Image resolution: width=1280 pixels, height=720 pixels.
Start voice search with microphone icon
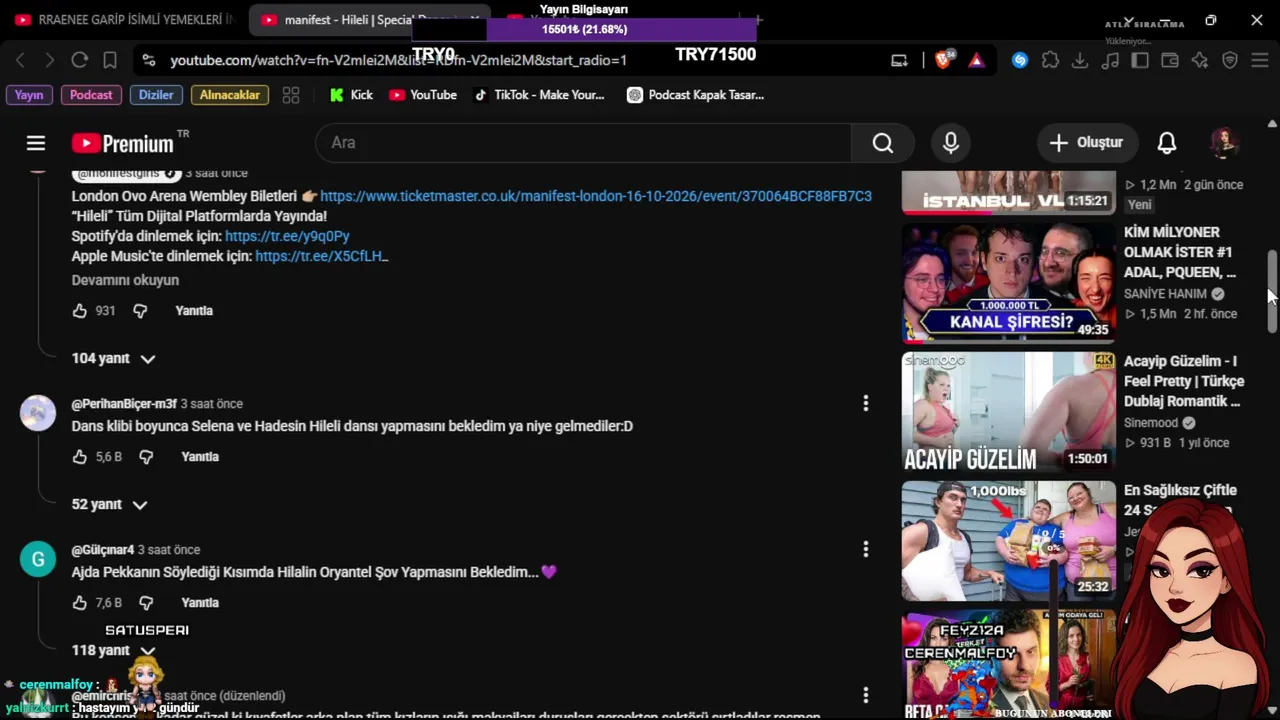pyautogui.click(x=951, y=143)
